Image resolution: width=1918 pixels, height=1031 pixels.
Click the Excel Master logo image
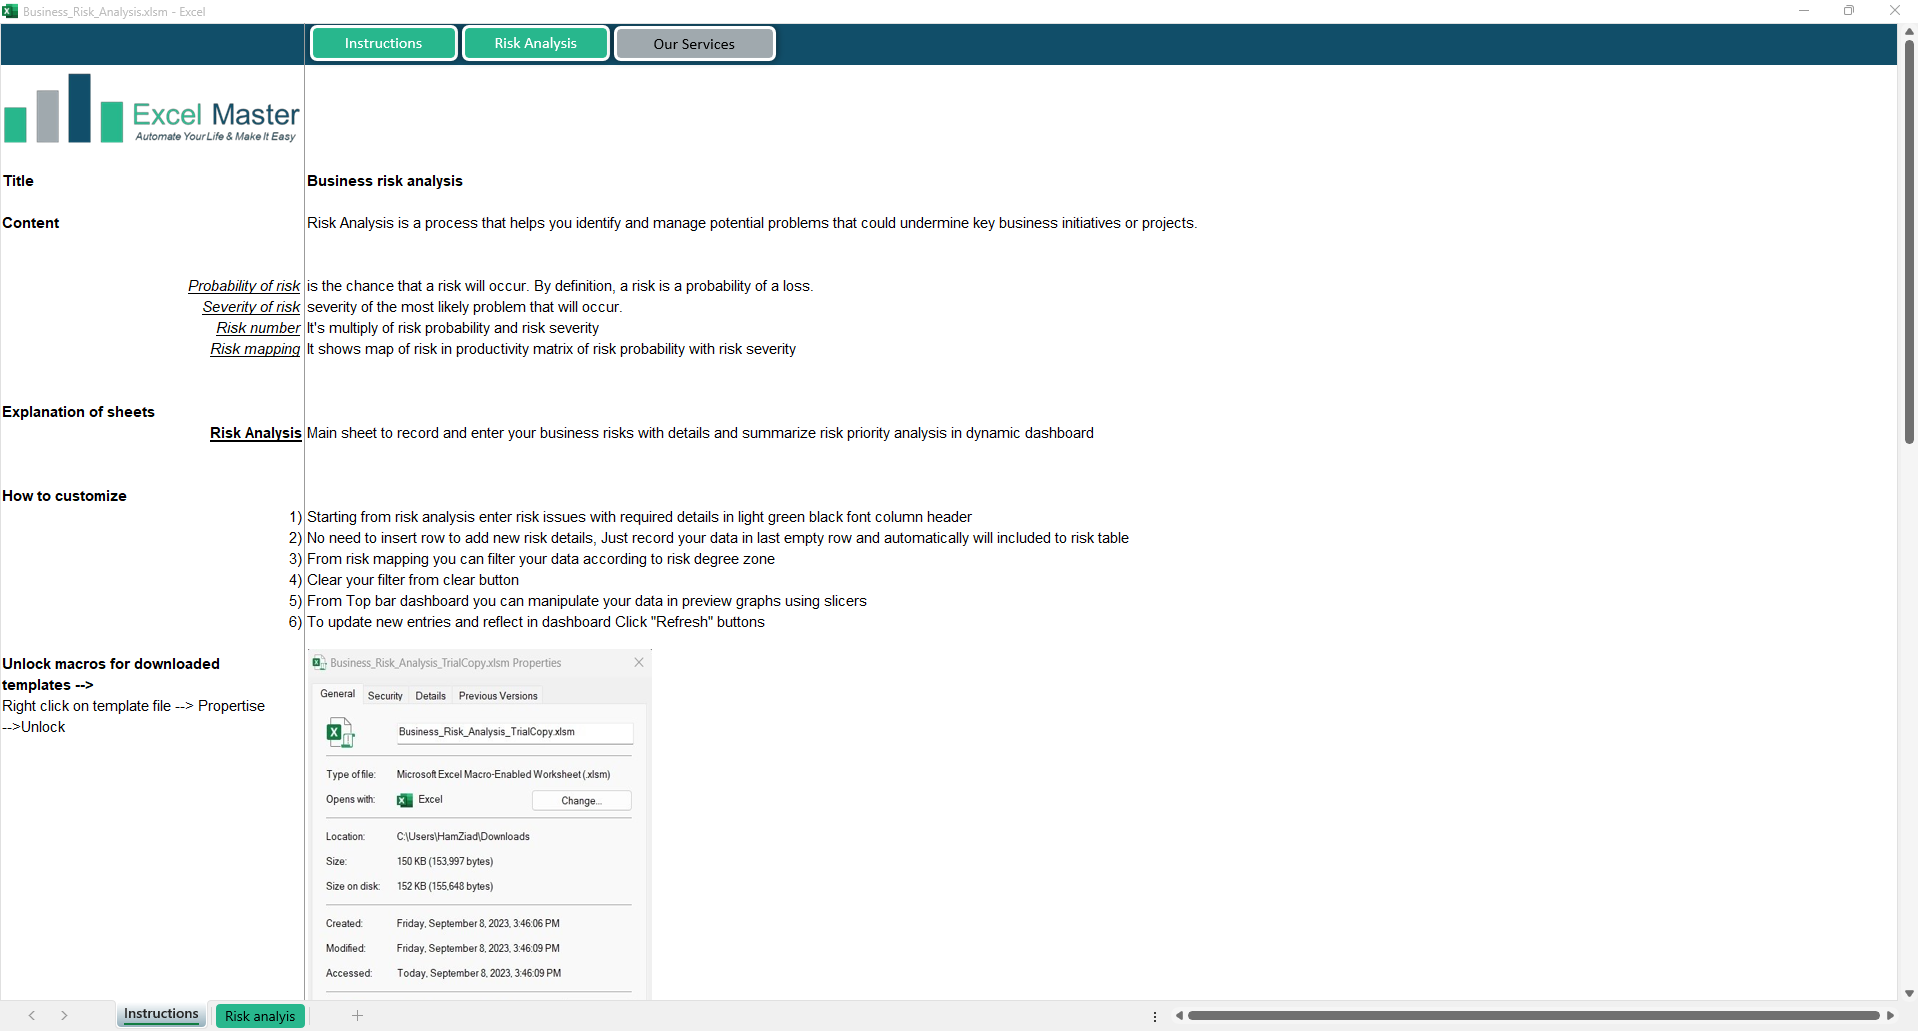[x=152, y=109]
